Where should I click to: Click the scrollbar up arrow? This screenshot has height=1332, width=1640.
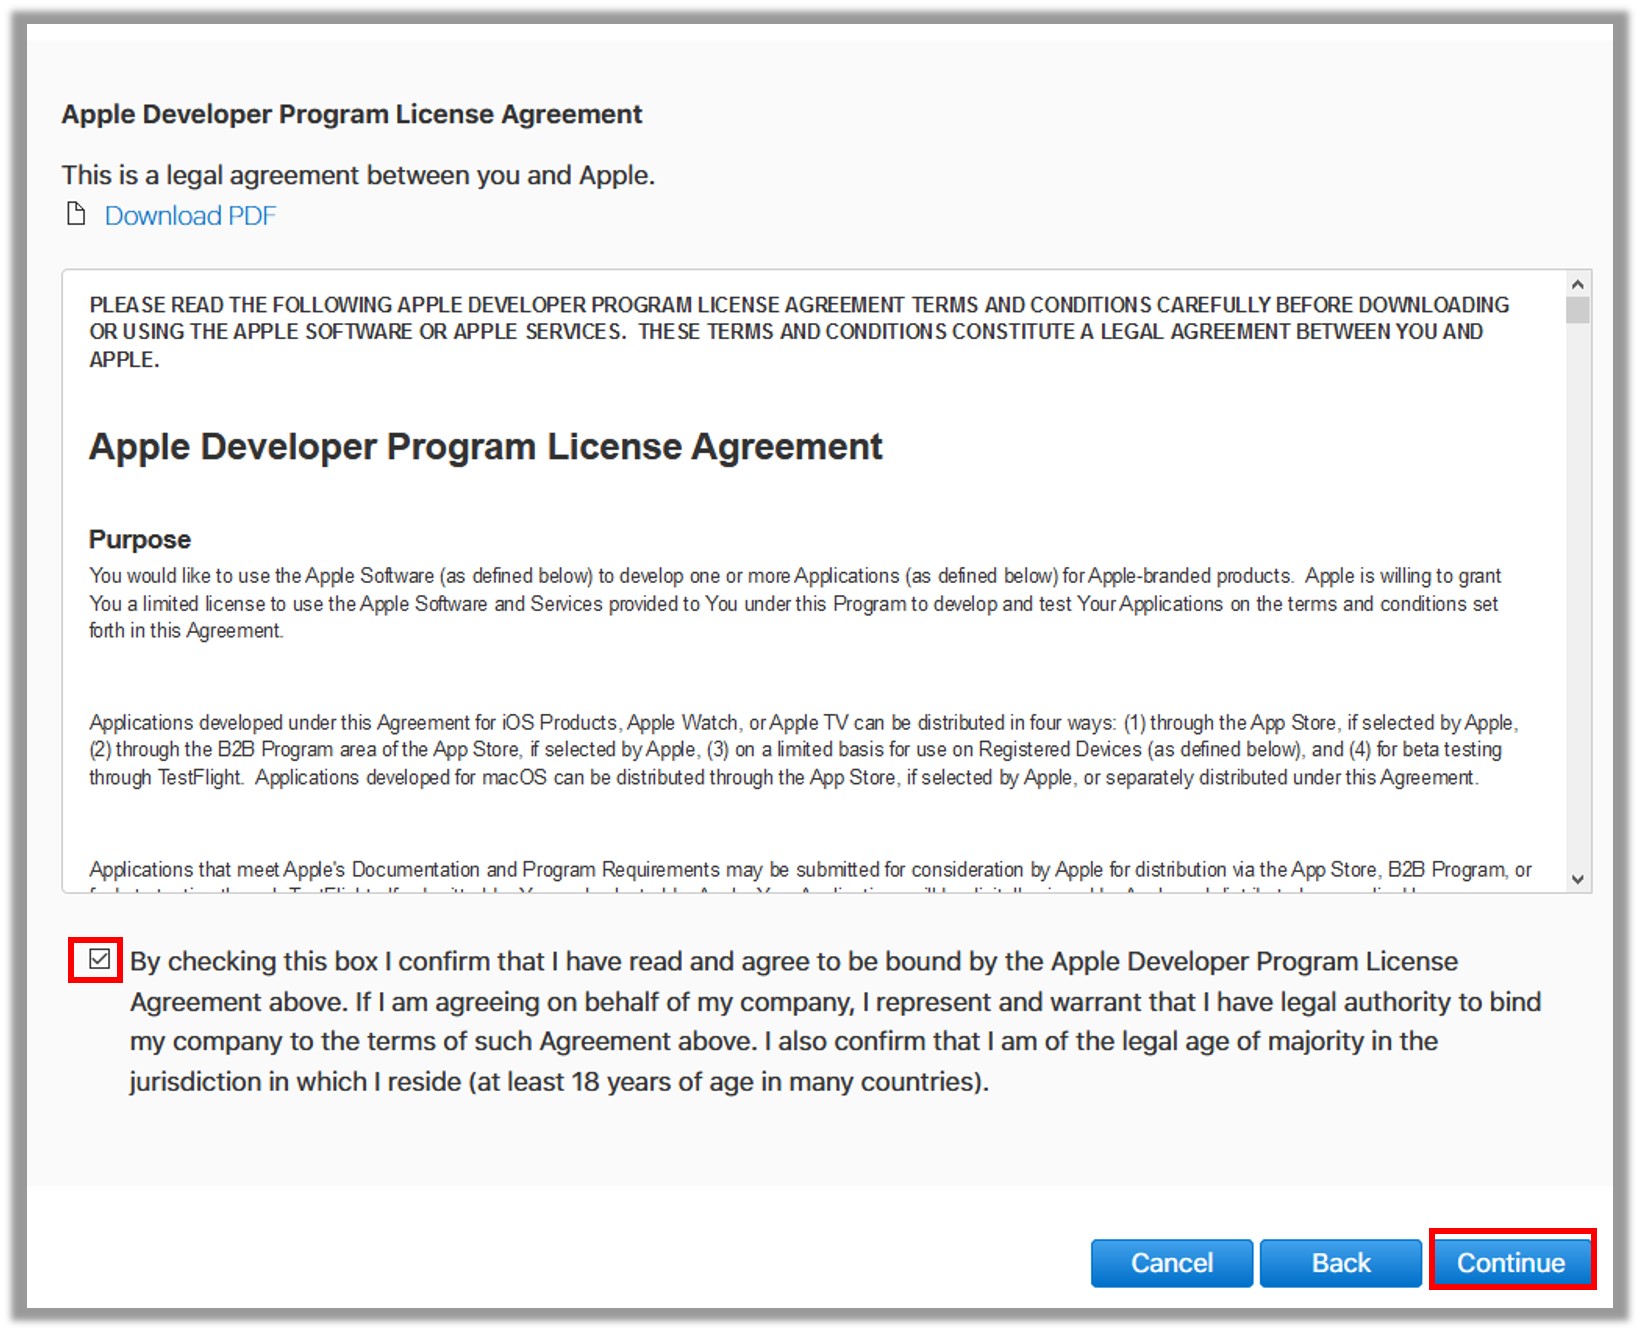pyautogui.click(x=1576, y=283)
